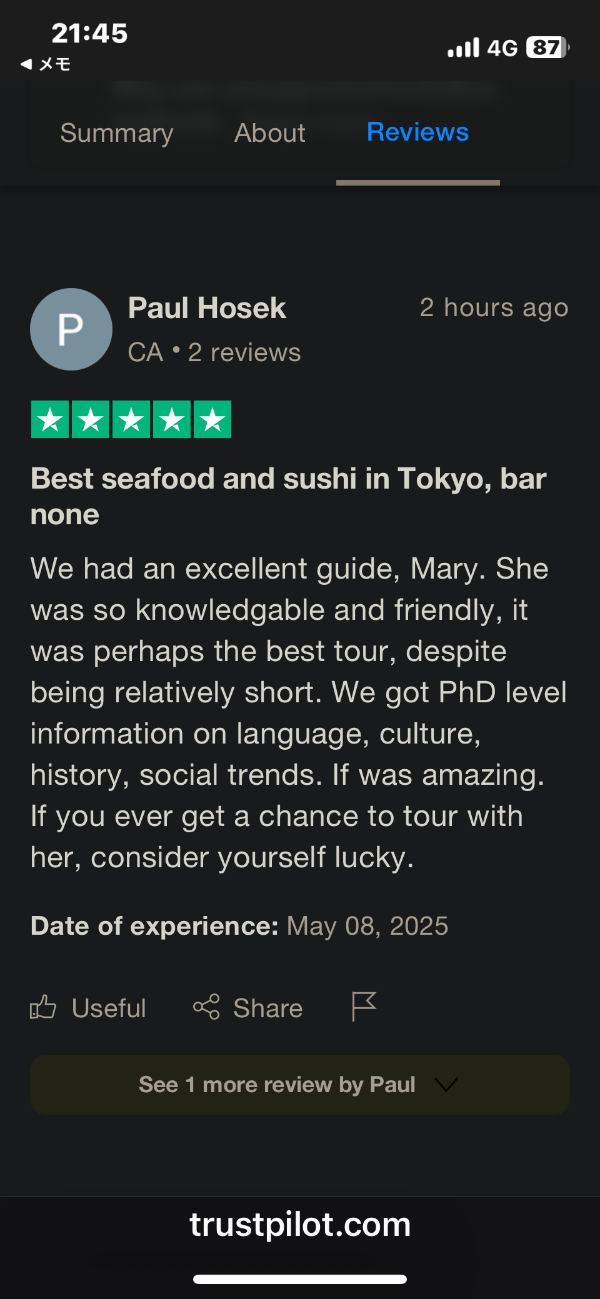
Task: Tap the "CA • 2 reviews" text
Action: tap(214, 352)
